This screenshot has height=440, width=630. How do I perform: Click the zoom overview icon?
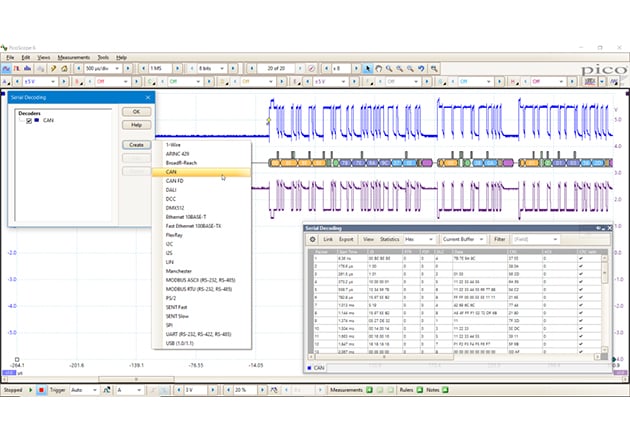434,69
